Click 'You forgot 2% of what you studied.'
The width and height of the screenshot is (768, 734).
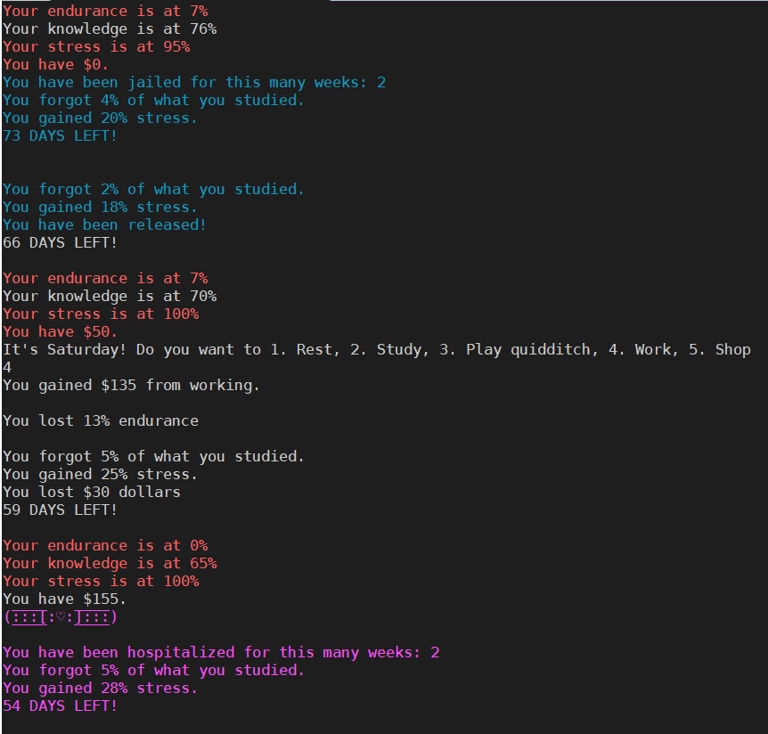(x=154, y=189)
